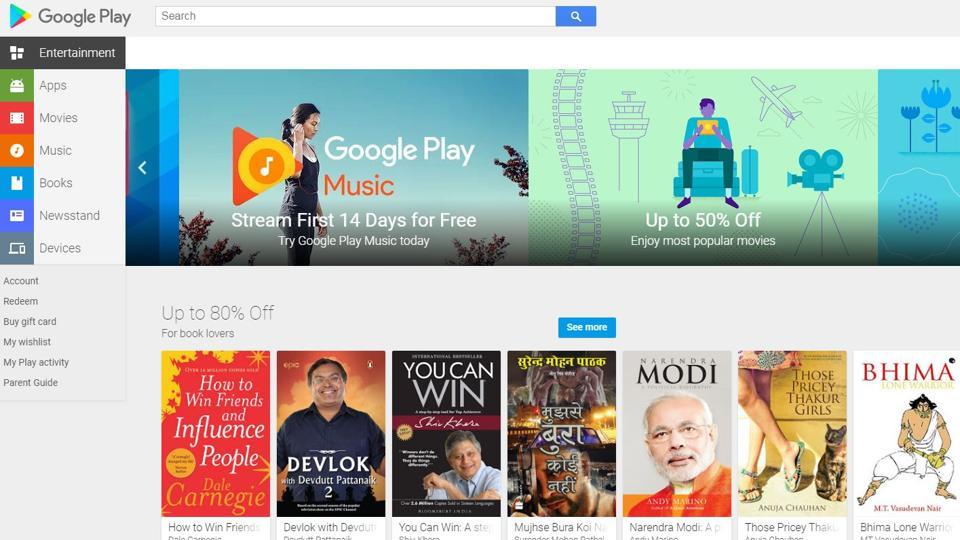960x540 pixels.
Task: Click into the Search input field
Action: 355,17
